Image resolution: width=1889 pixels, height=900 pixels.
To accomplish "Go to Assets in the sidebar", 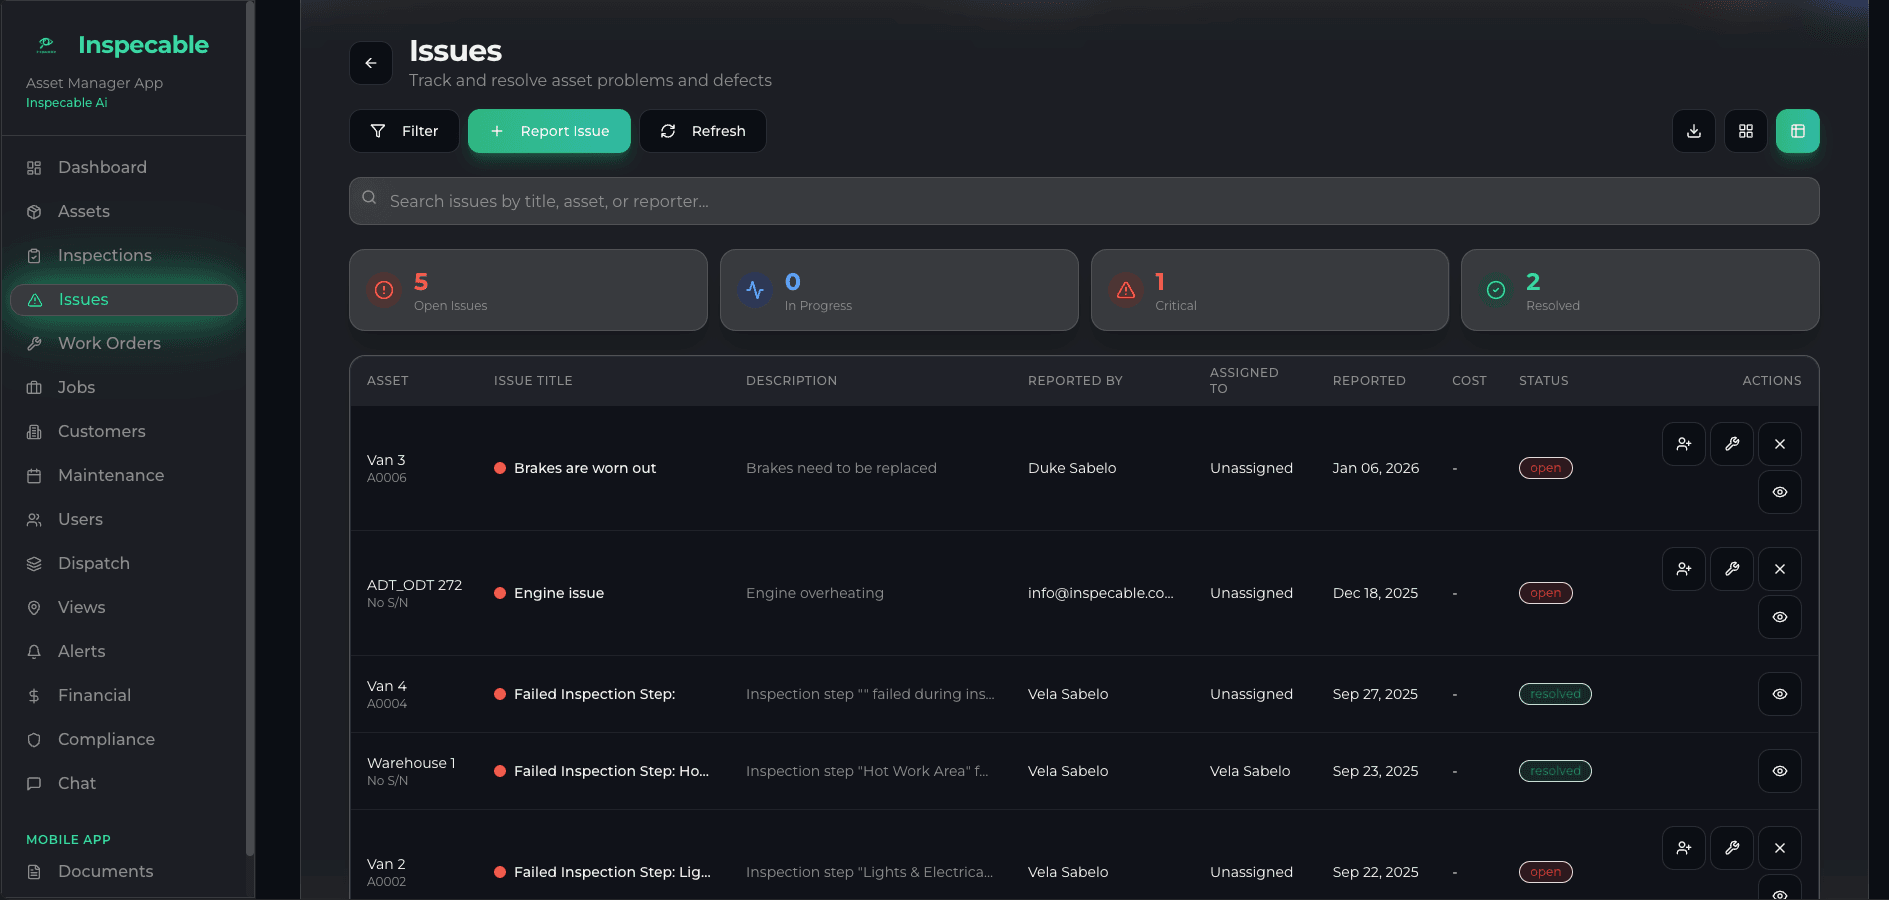I will click(x=124, y=212).
